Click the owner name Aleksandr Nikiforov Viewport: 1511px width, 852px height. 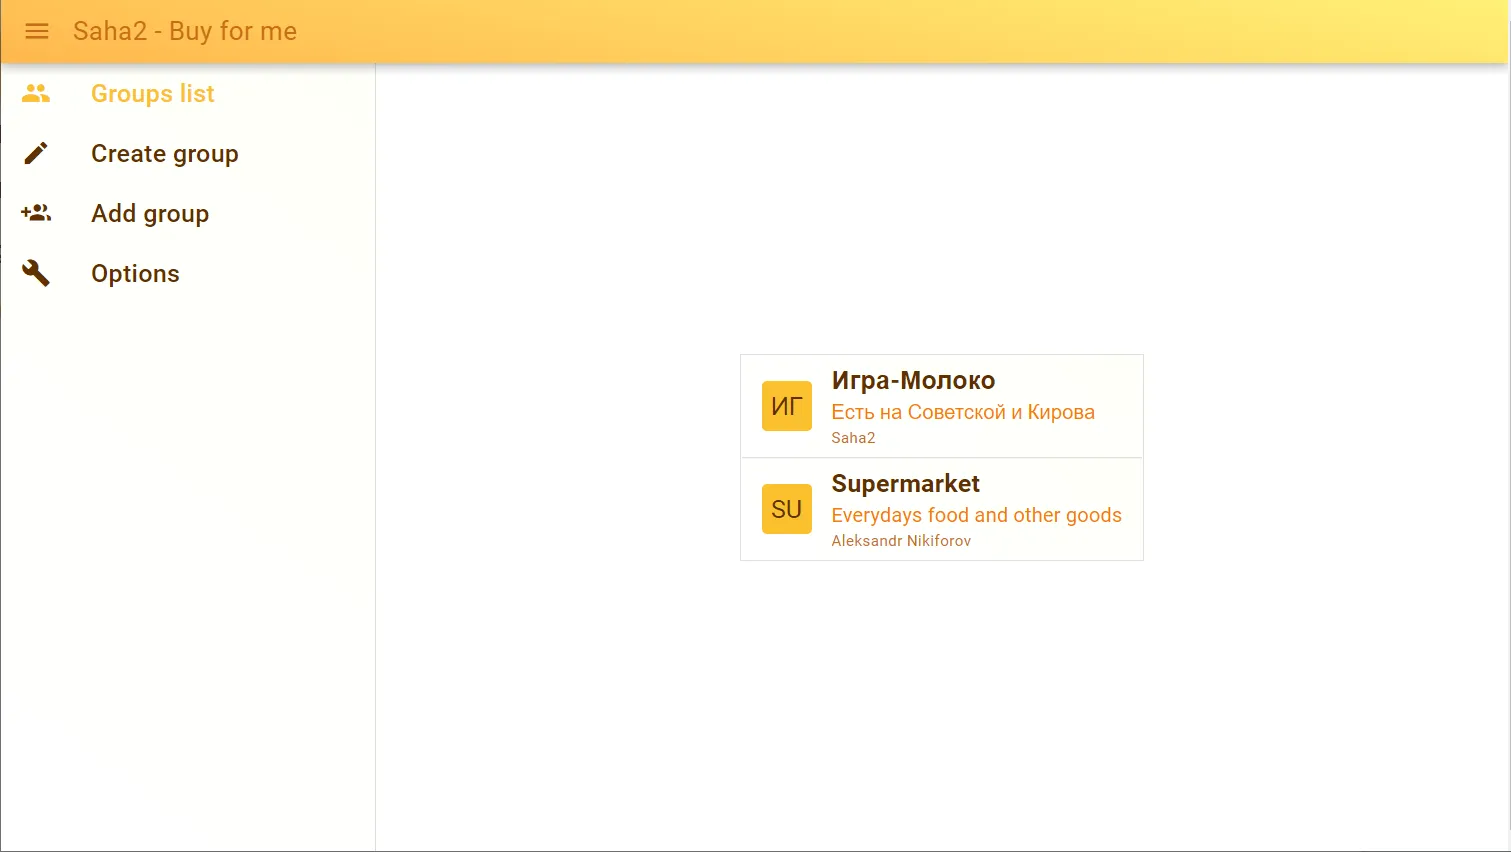click(x=901, y=541)
